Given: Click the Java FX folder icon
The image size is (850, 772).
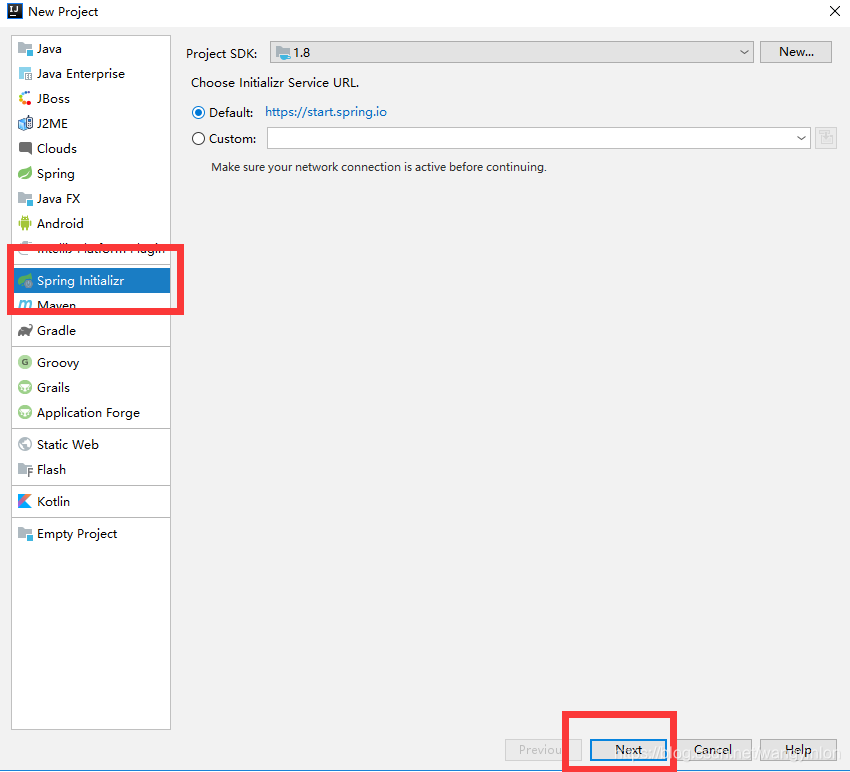Looking at the screenshot, I should coord(25,198).
